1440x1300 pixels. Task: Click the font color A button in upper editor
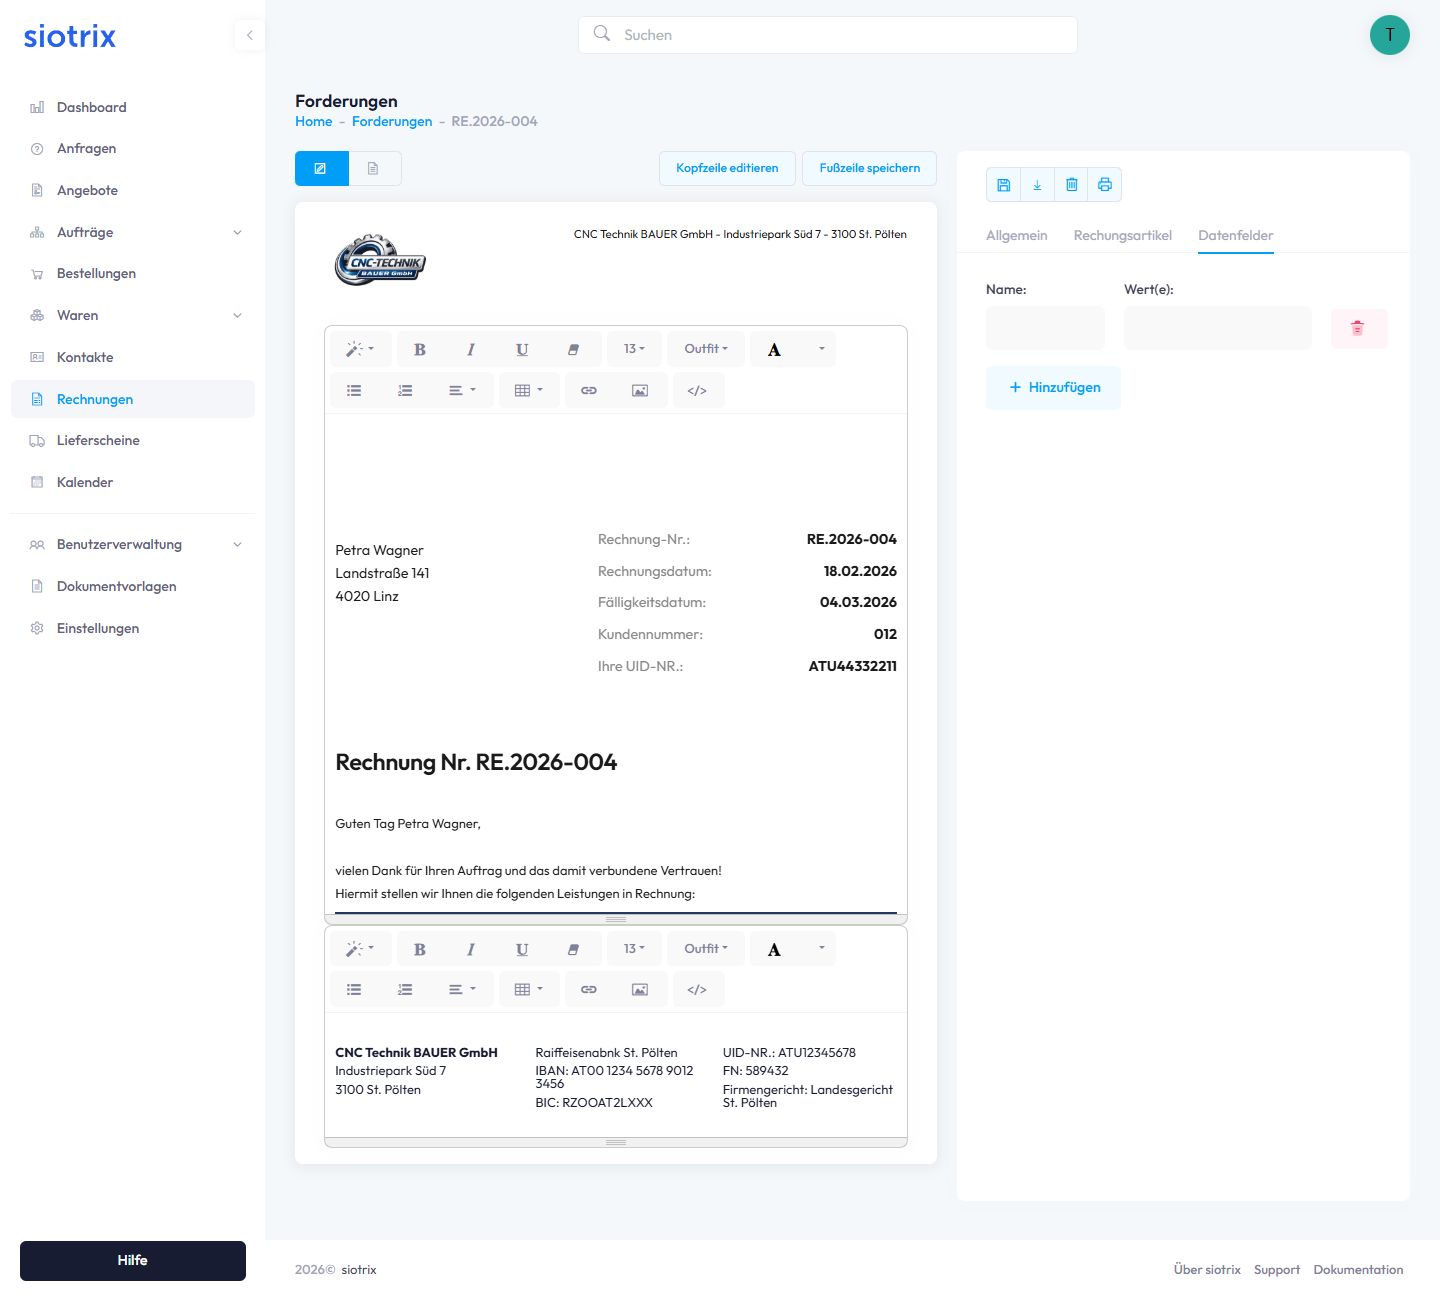774,349
